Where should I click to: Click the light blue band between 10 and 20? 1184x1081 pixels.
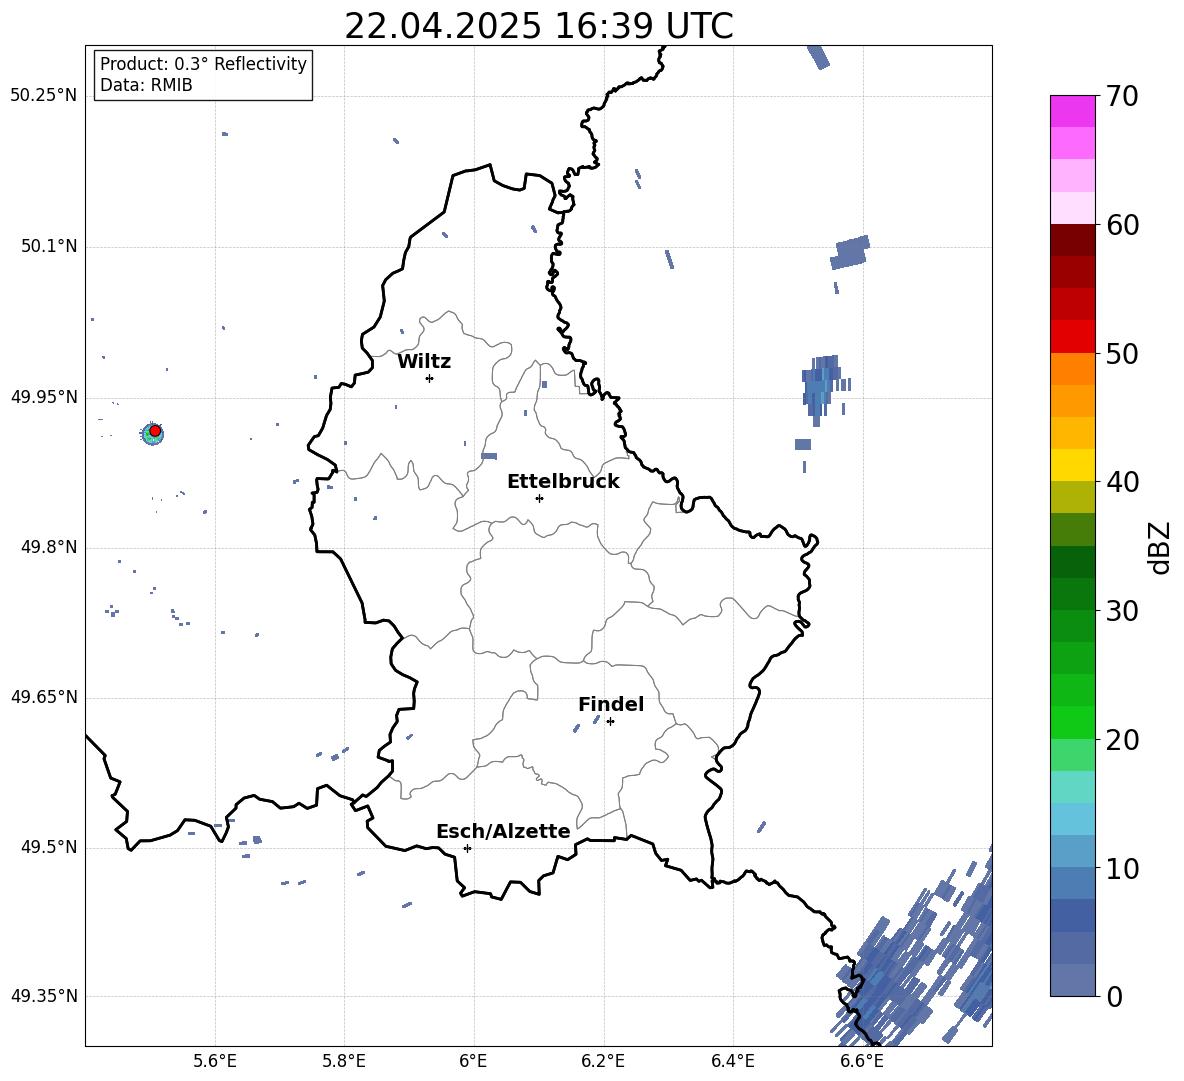(x=1072, y=819)
